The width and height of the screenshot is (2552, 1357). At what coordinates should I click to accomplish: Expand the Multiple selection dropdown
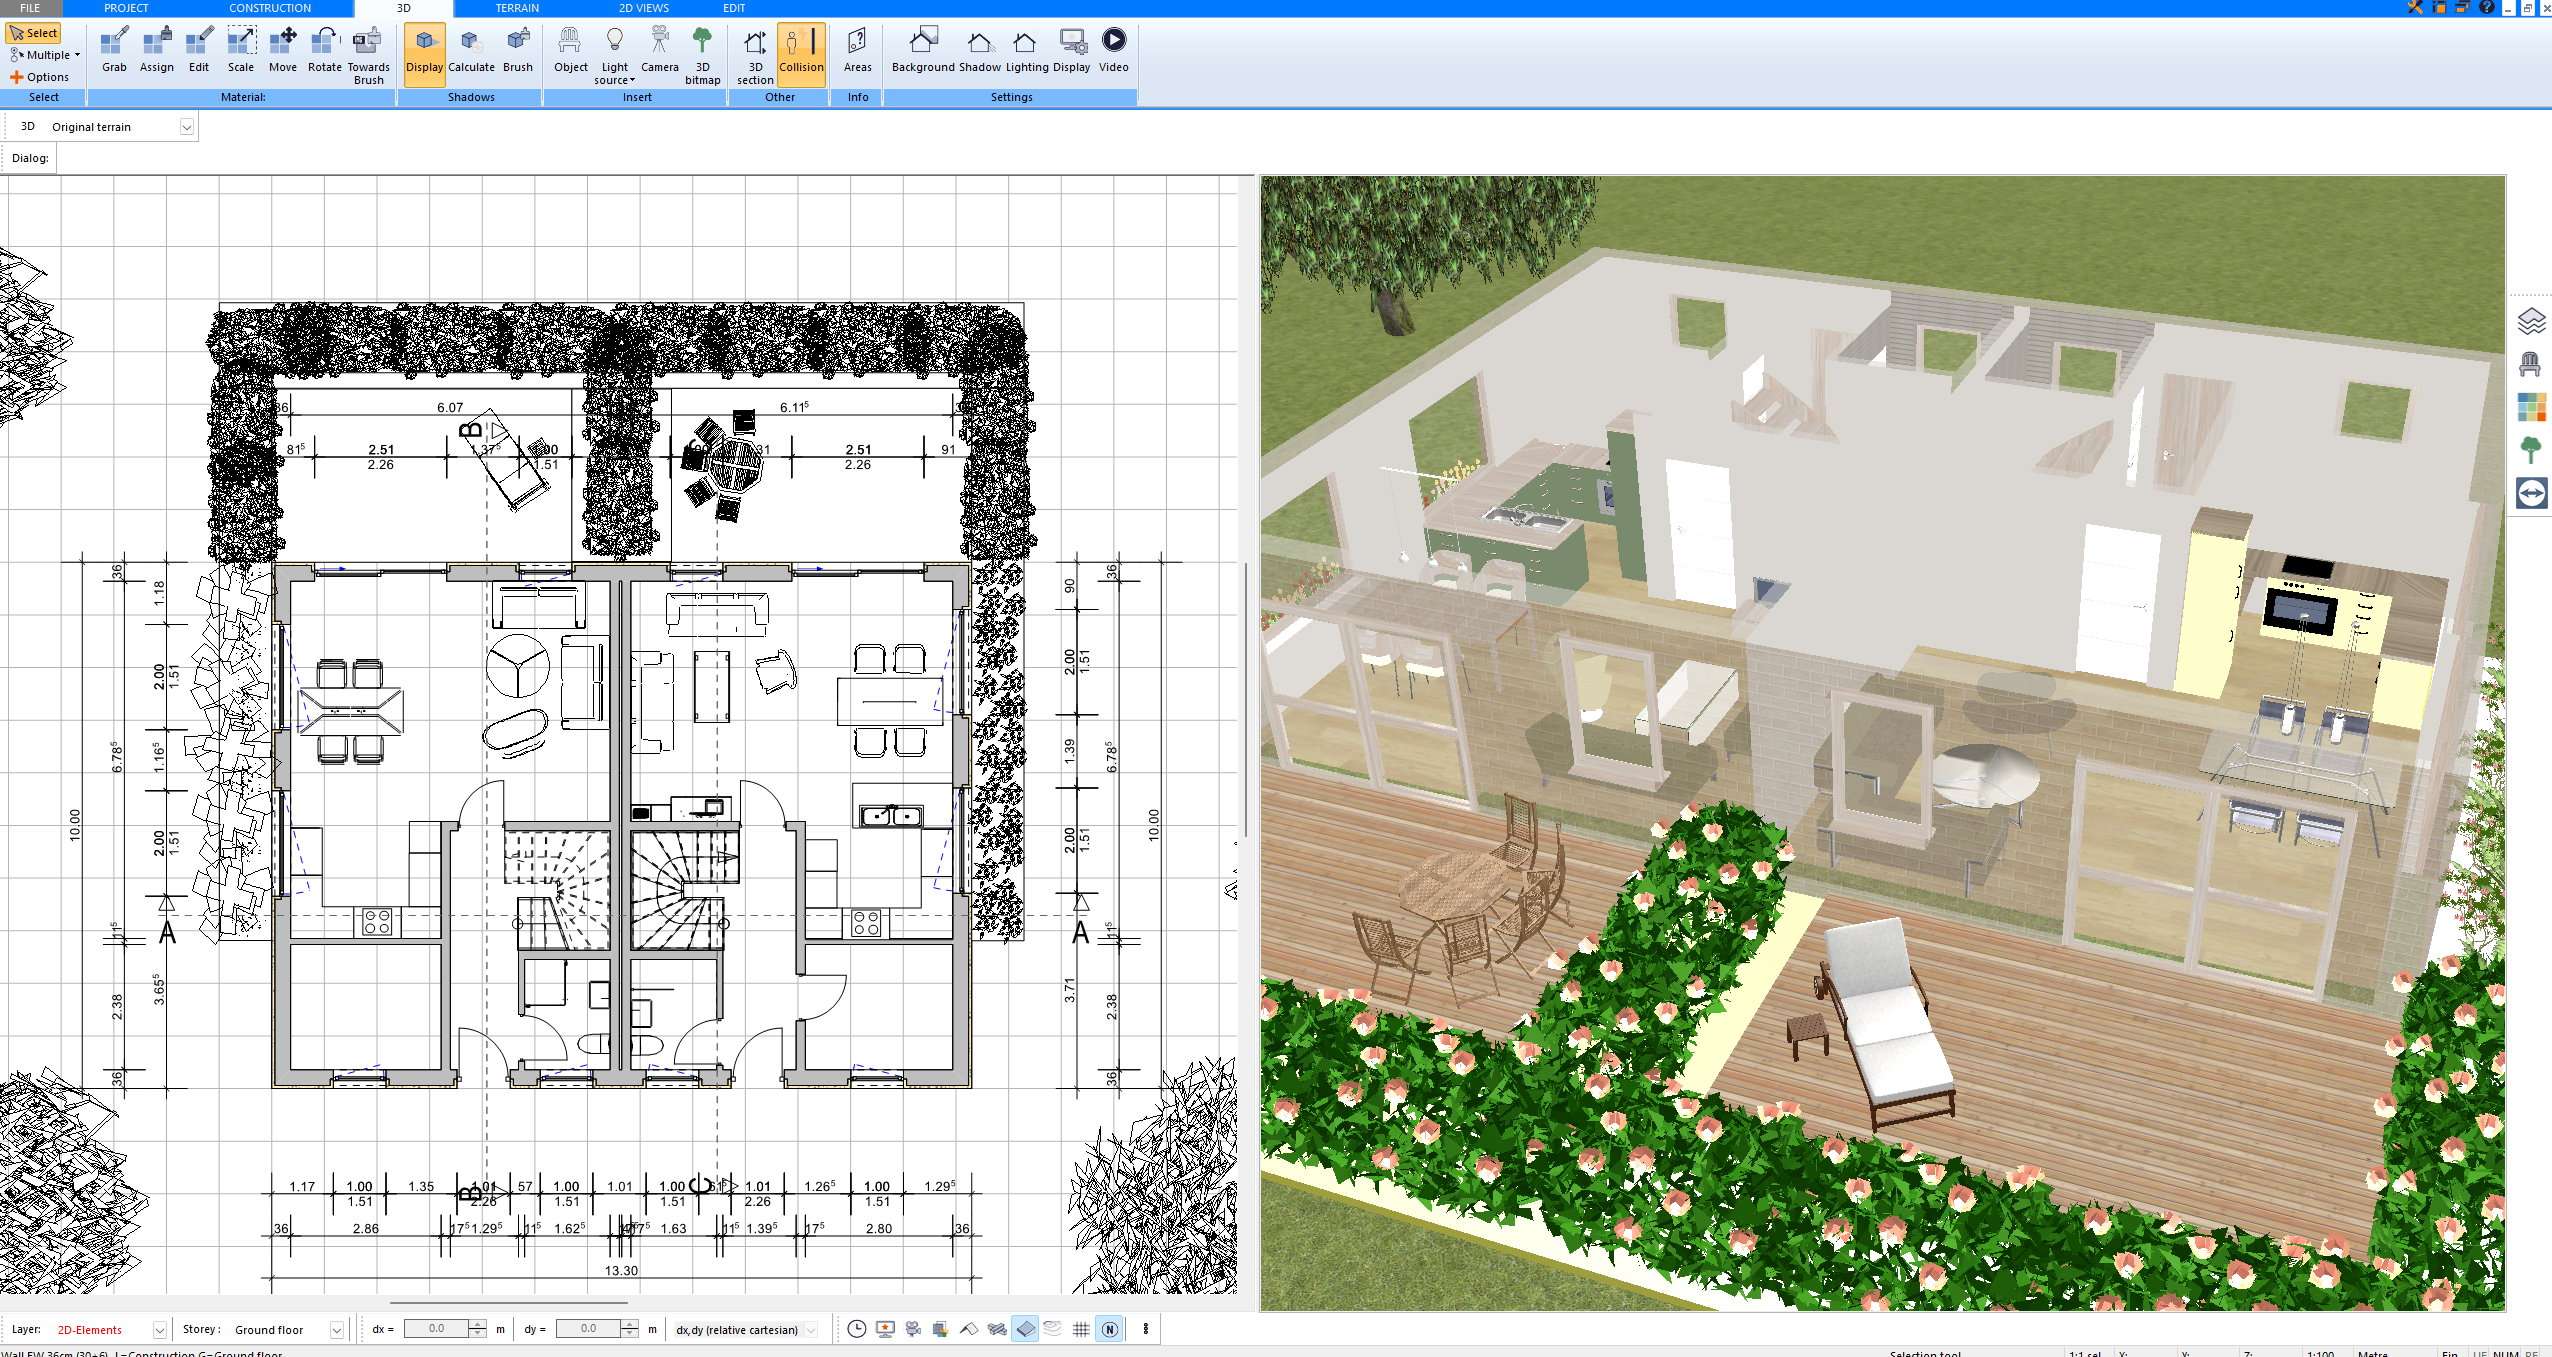point(45,55)
